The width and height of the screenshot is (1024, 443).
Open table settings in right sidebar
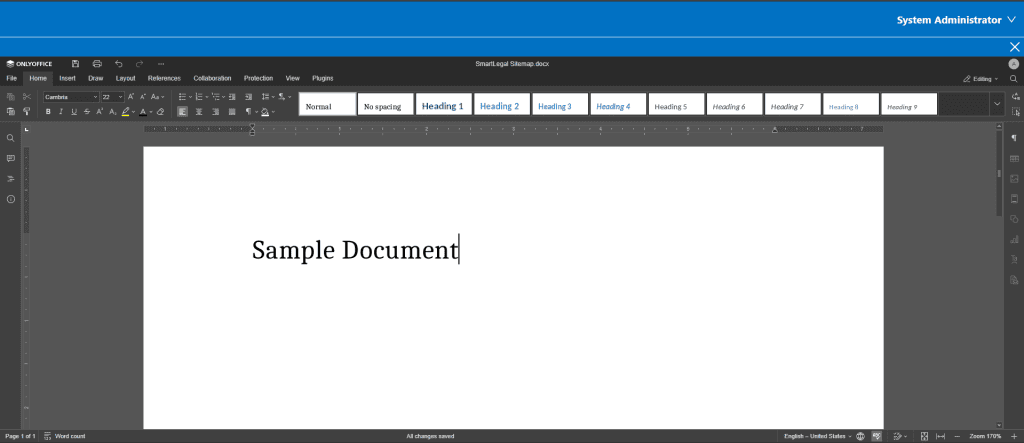[1014, 159]
